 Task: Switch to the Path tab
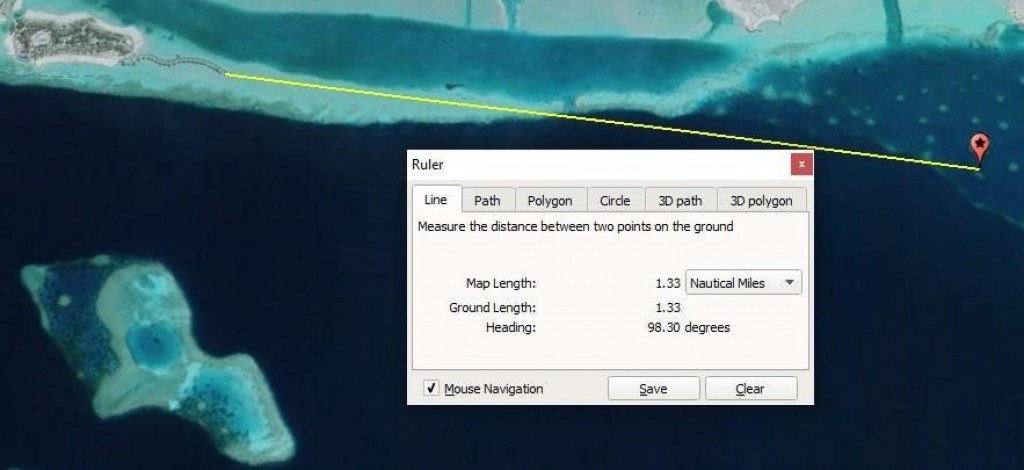[x=487, y=200]
